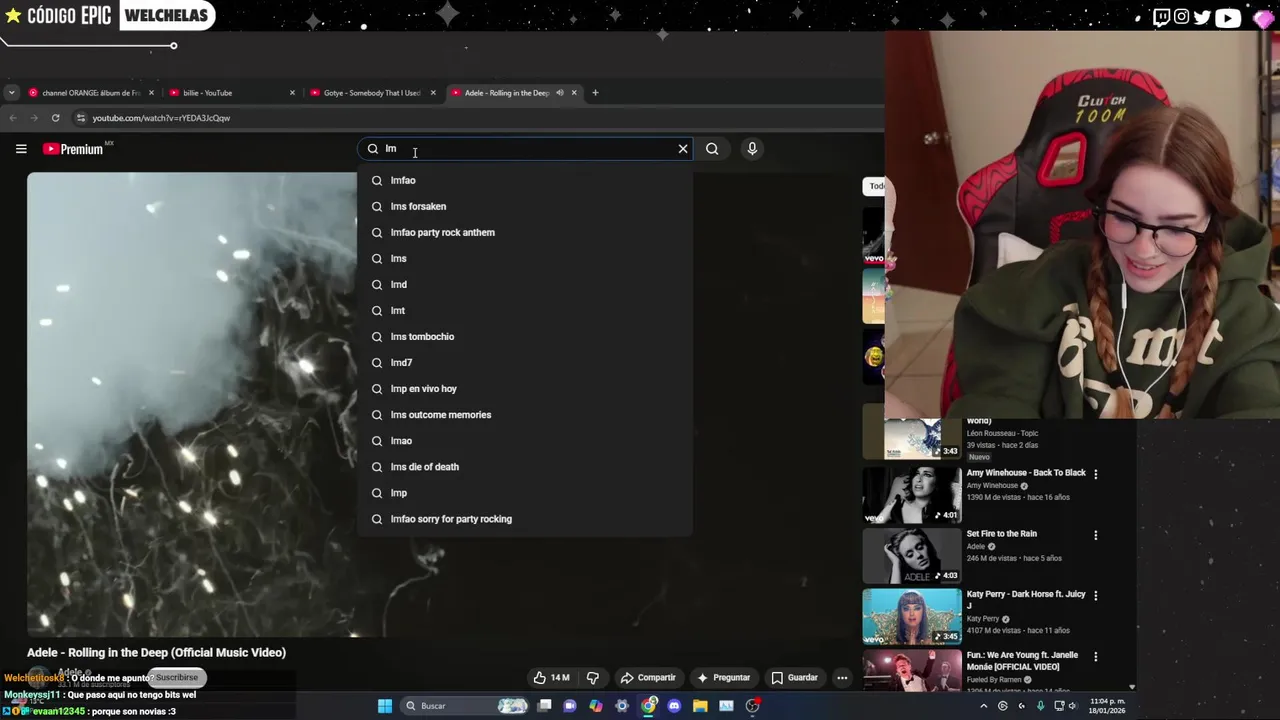The width and height of the screenshot is (1280, 720).
Task: Open File Explorer from the taskbar
Action: click(700, 706)
